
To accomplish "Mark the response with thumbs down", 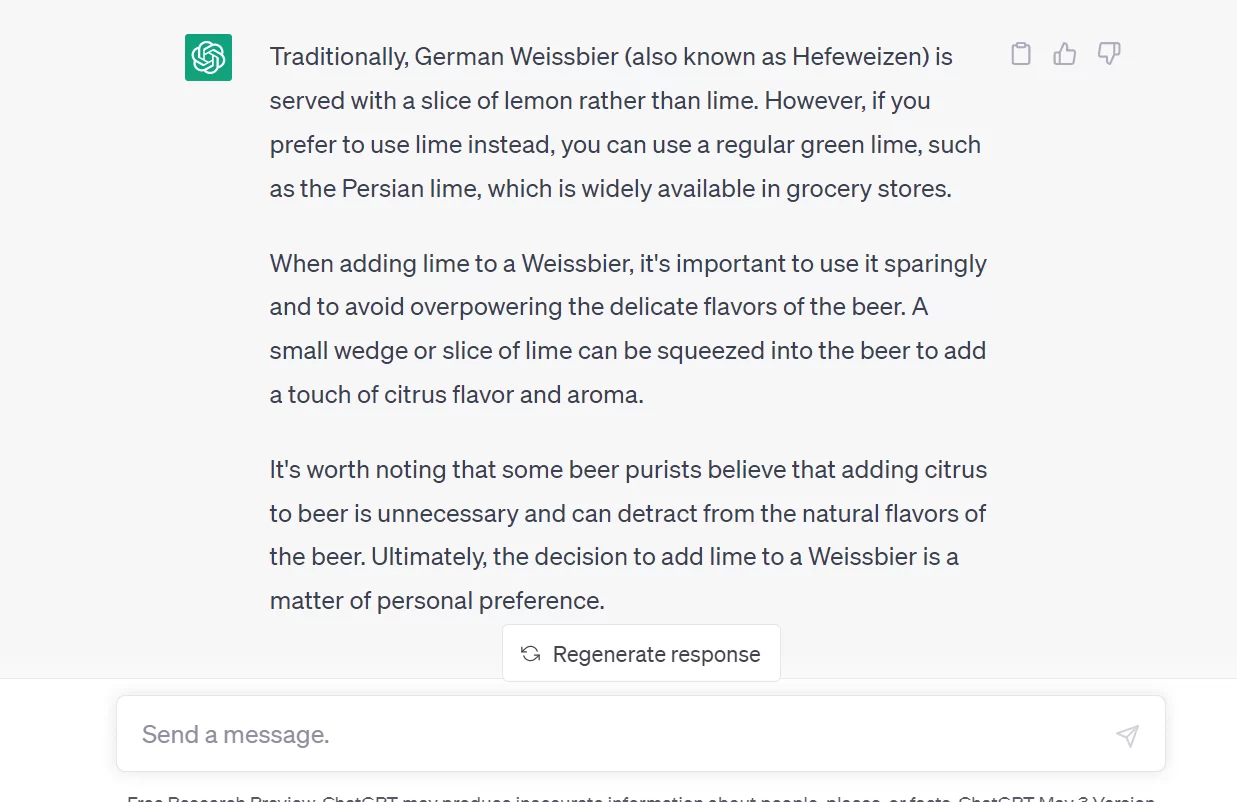I will [x=1108, y=54].
